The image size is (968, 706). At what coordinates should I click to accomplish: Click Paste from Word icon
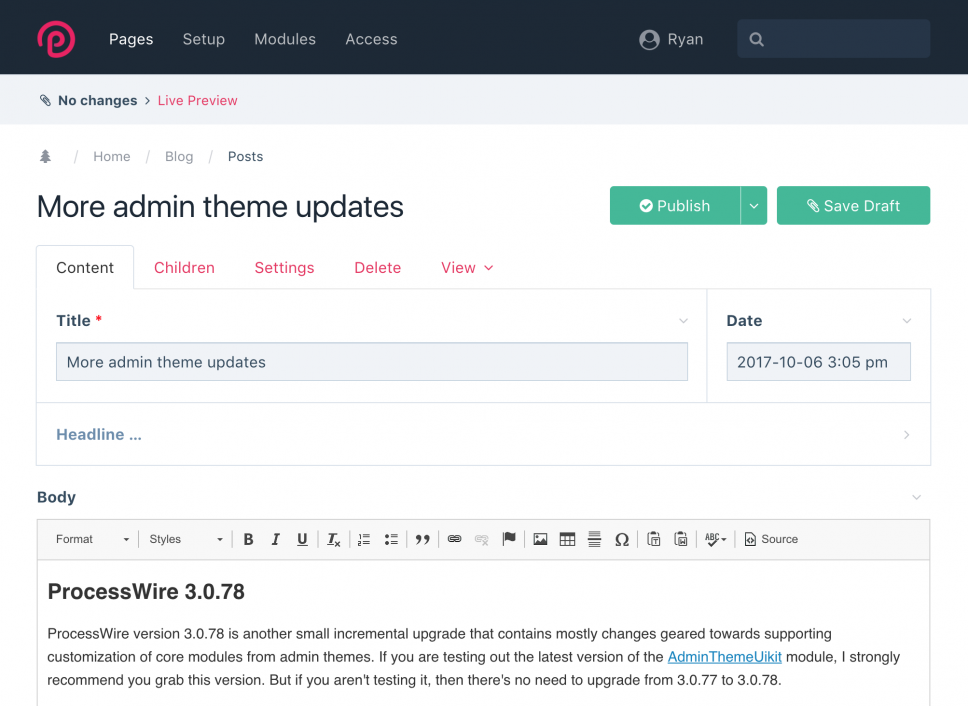coord(680,539)
